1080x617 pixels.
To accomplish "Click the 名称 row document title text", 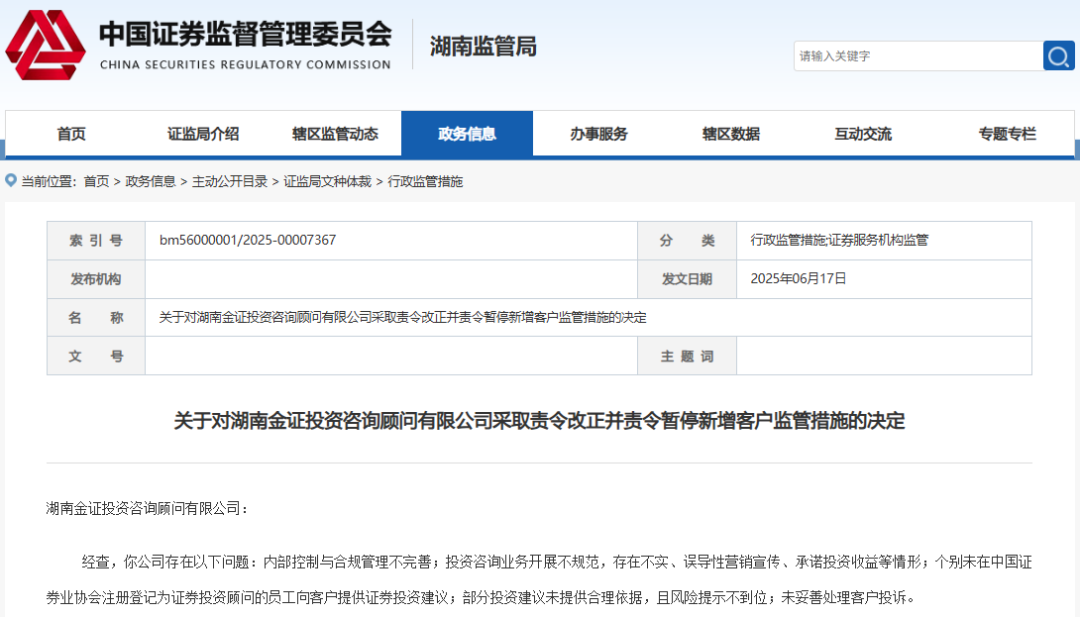I will (403, 317).
